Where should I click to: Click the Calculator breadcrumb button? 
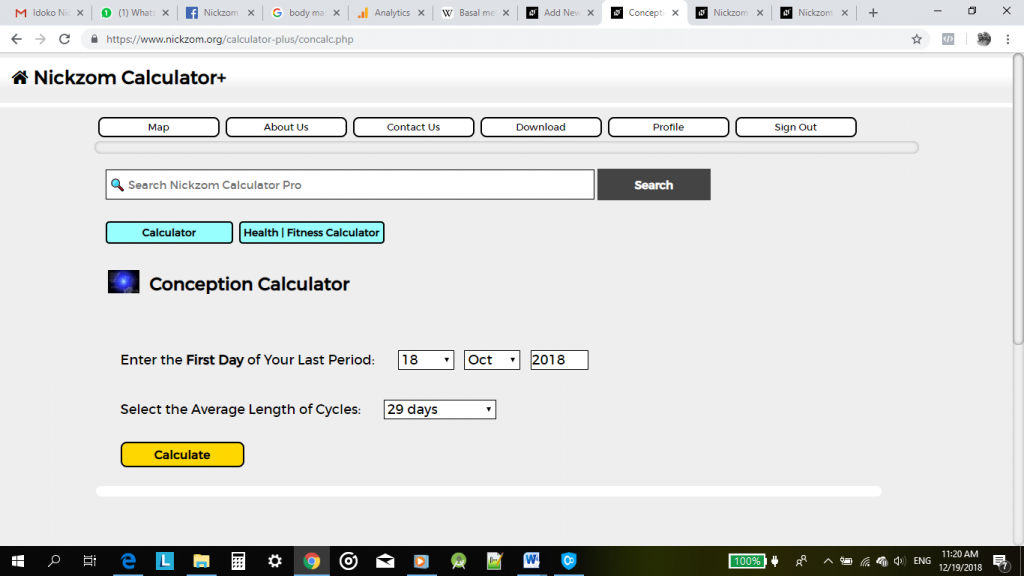pyautogui.click(x=169, y=232)
